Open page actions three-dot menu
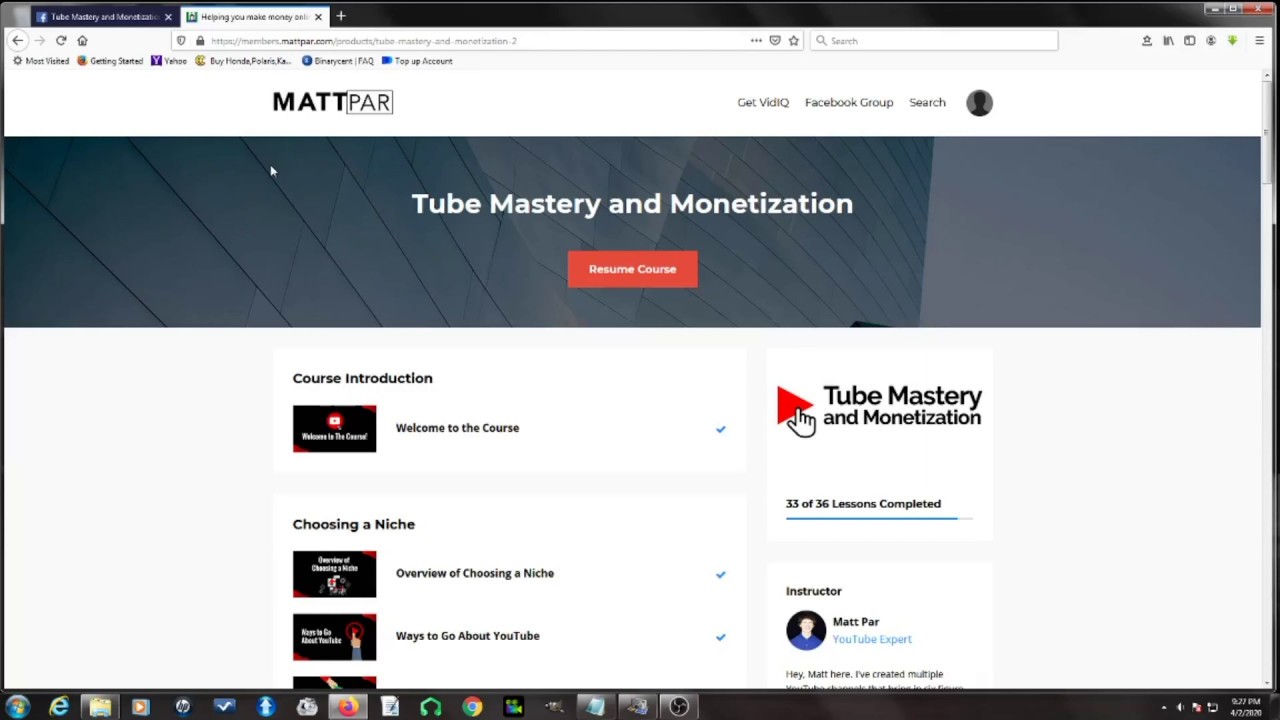The width and height of the screenshot is (1280, 720). coord(756,41)
